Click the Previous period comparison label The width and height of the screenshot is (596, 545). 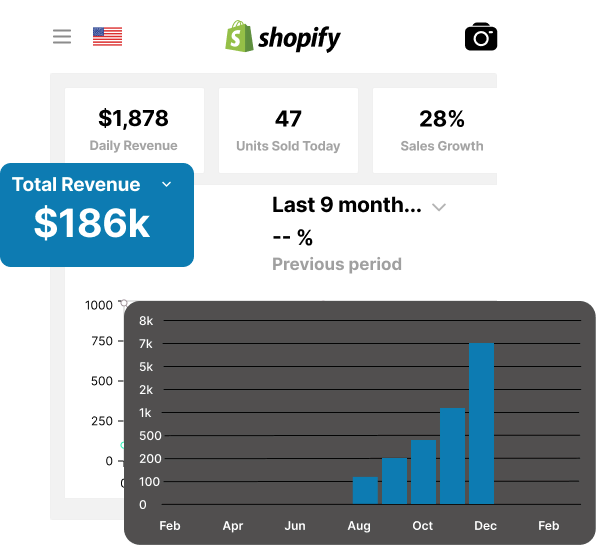click(x=337, y=264)
